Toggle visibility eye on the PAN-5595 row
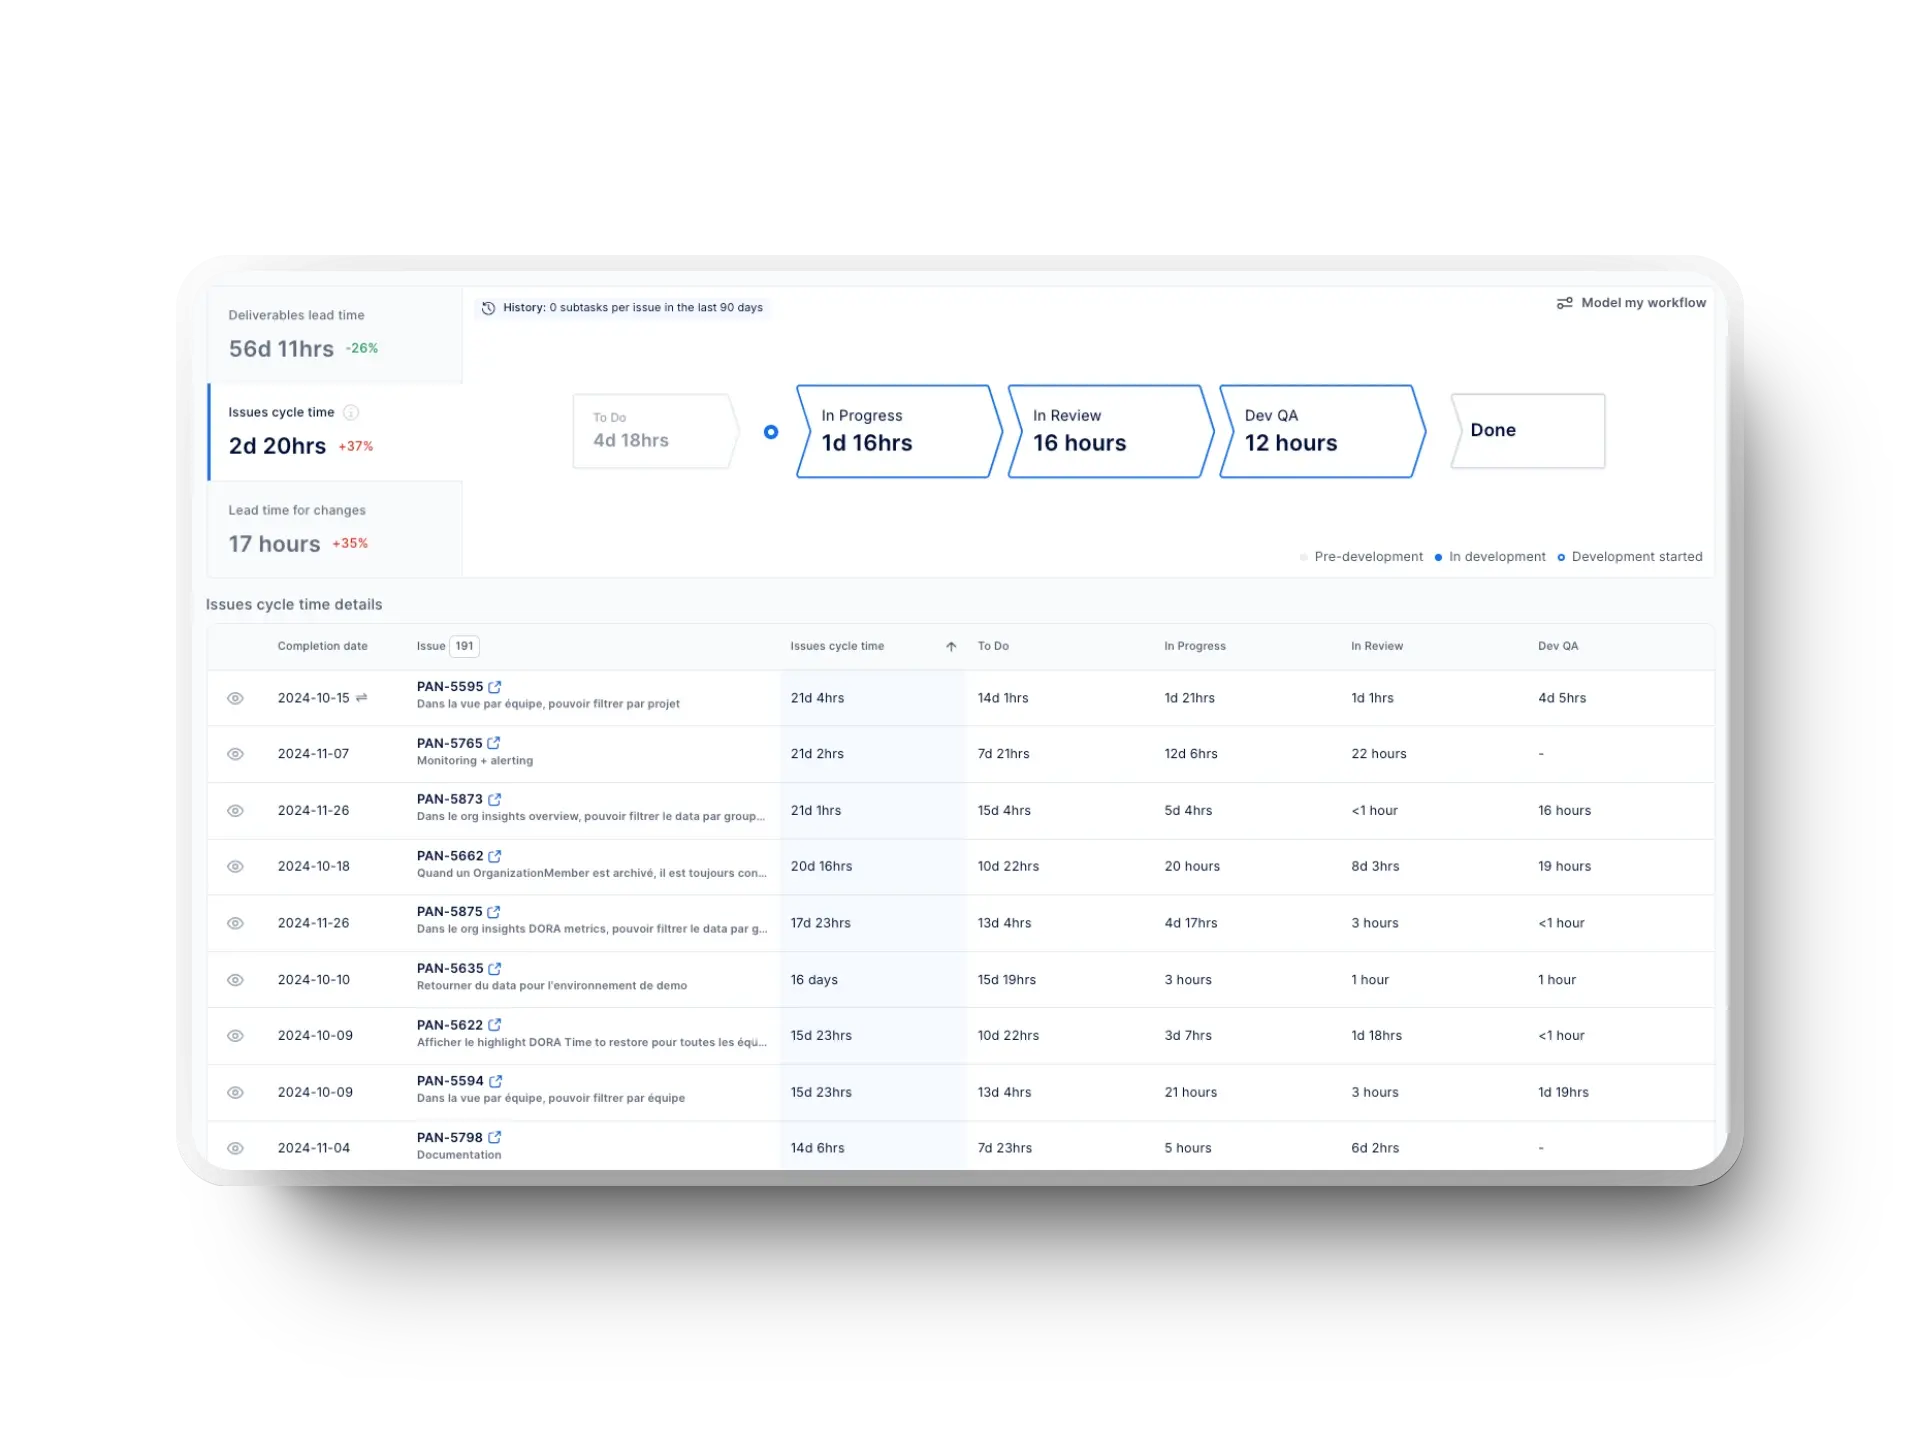1920x1440 pixels. [236, 698]
